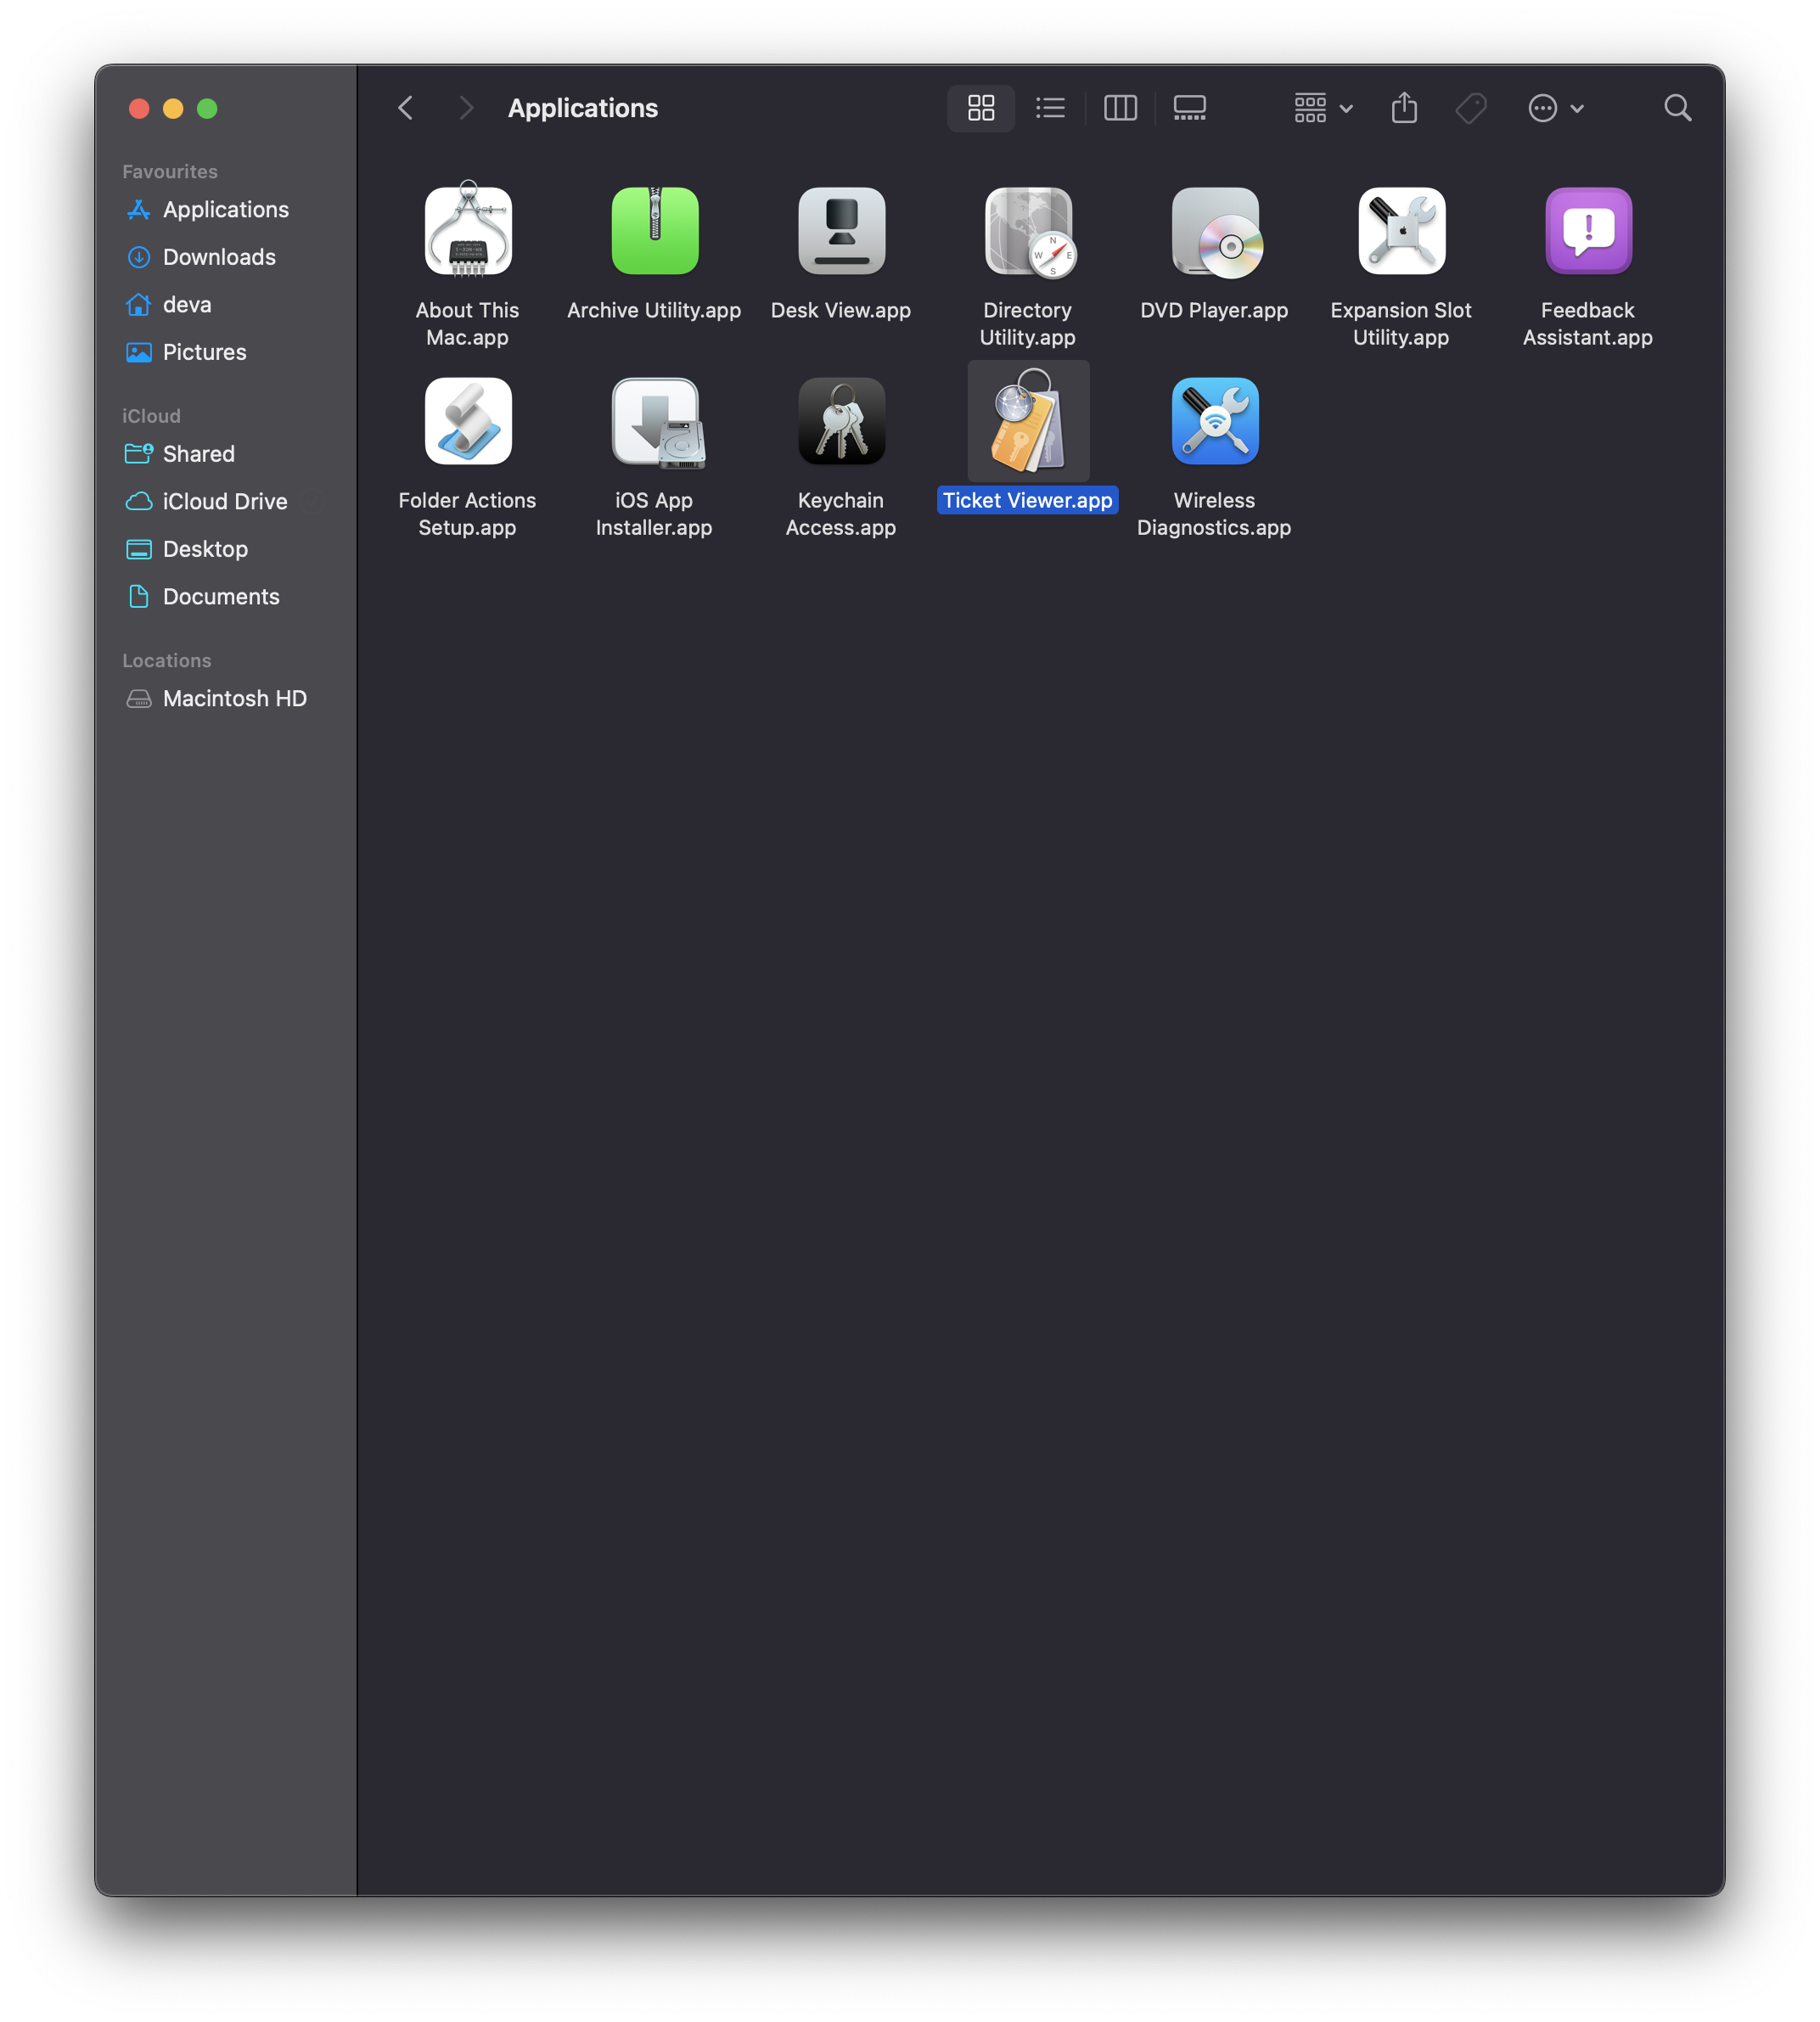Image resolution: width=1820 pixels, height=2022 pixels.
Task: Go forward with the right chevron
Action: [x=466, y=108]
